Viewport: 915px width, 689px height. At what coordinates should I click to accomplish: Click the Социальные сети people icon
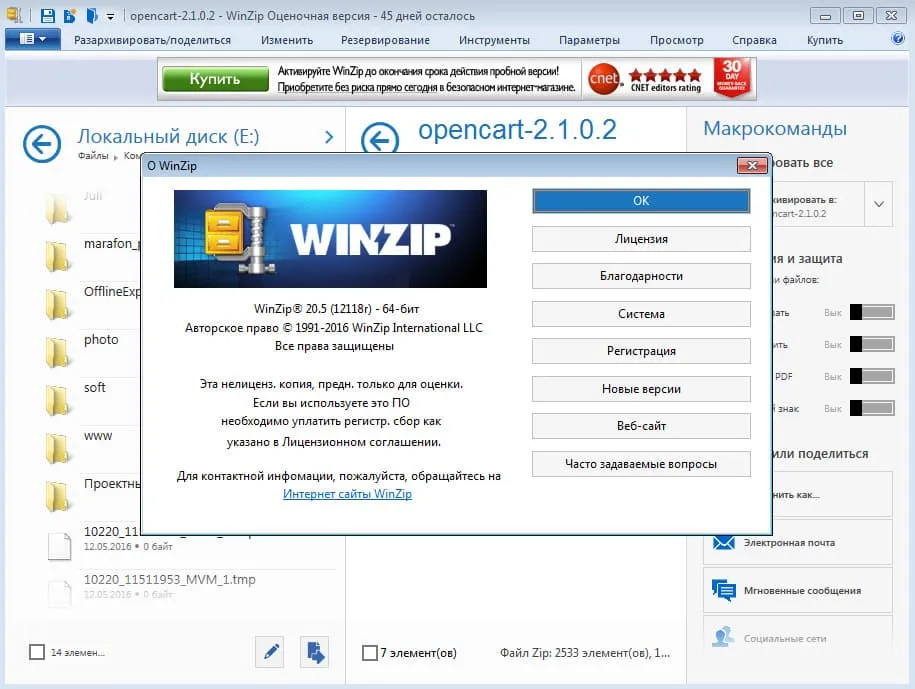click(723, 636)
